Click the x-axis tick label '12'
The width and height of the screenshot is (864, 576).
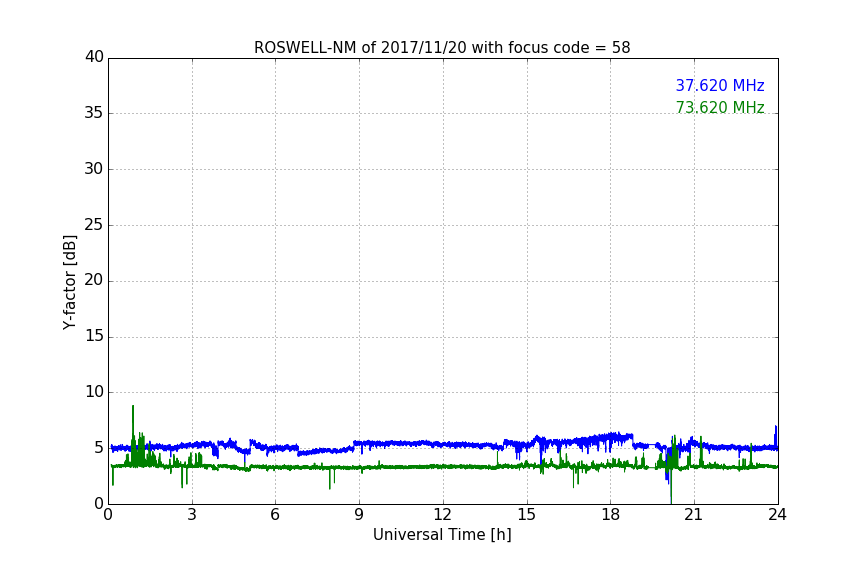coord(442,515)
